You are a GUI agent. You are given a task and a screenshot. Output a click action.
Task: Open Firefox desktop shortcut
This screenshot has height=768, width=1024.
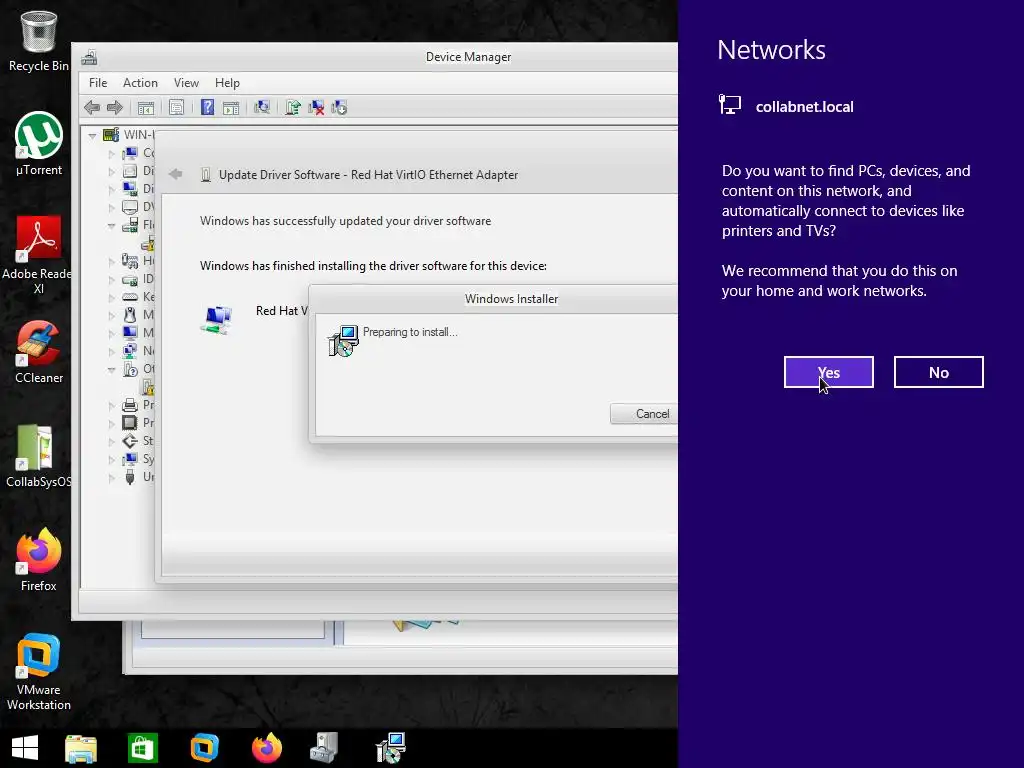coord(39,560)
